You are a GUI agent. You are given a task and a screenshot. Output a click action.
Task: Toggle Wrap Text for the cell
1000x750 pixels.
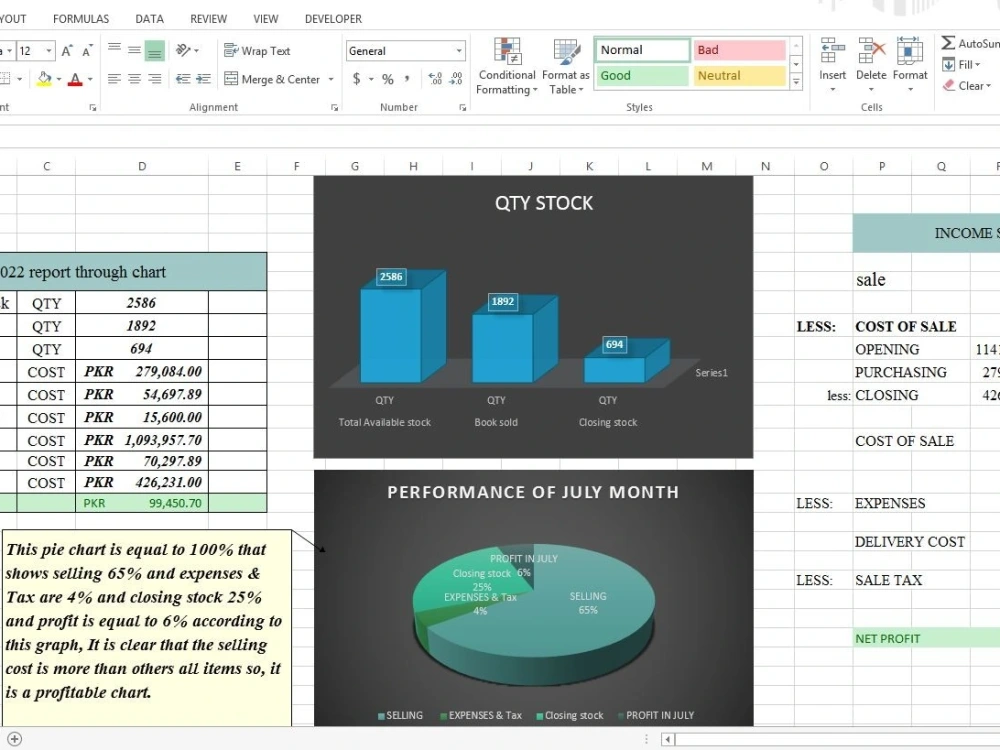pyautogui.click(x=257, y=50)
